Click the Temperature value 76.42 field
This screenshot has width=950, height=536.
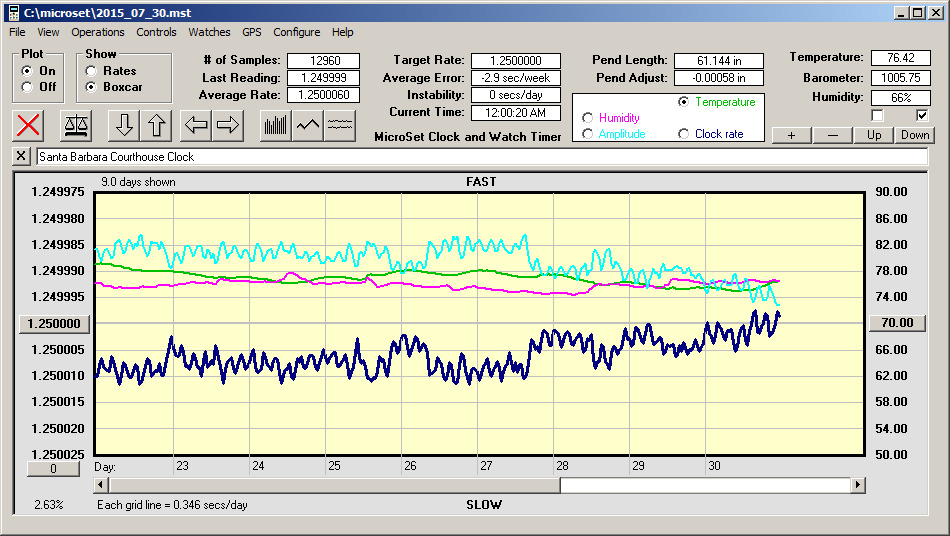900,58
